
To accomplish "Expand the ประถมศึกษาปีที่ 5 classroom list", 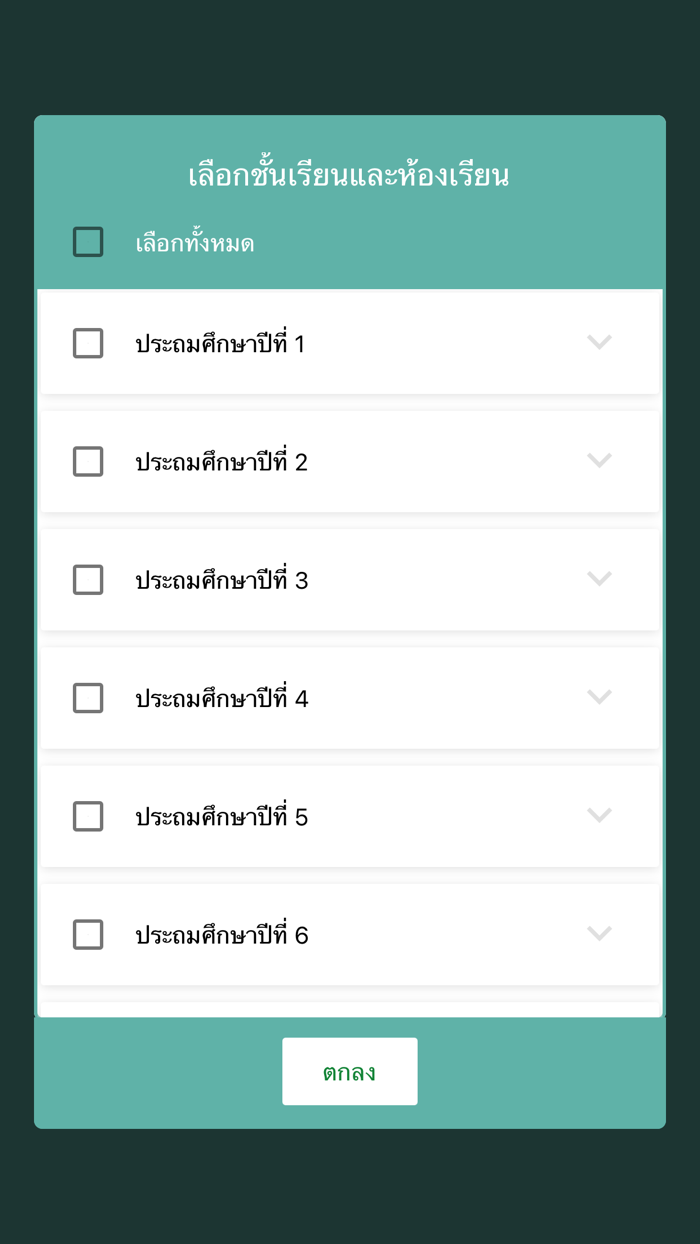I will tap(600, 816).
